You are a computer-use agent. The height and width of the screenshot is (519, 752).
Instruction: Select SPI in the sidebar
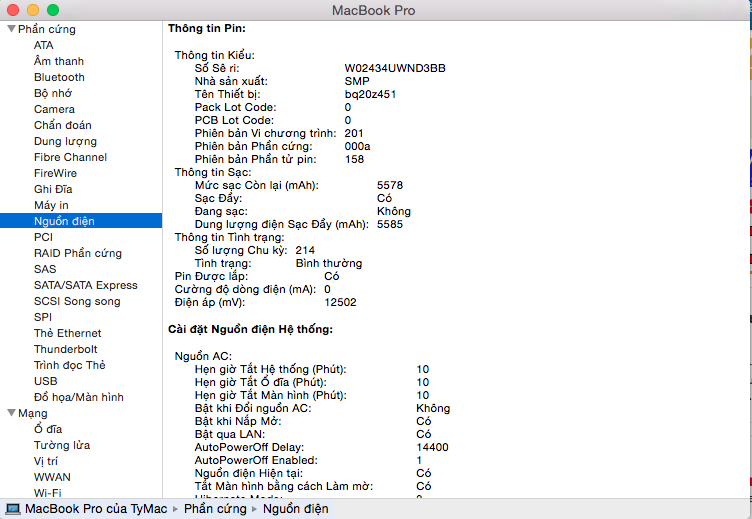pos(43,317)
